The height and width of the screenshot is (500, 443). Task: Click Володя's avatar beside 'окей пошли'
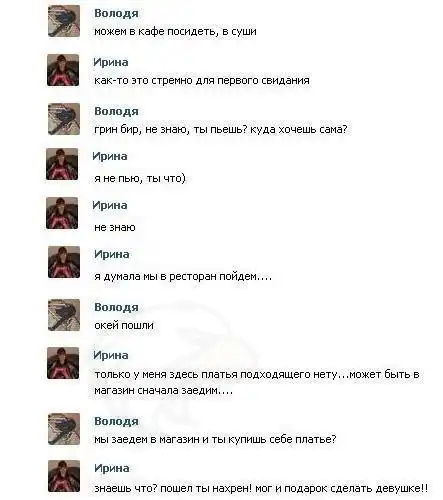[64, 315]
